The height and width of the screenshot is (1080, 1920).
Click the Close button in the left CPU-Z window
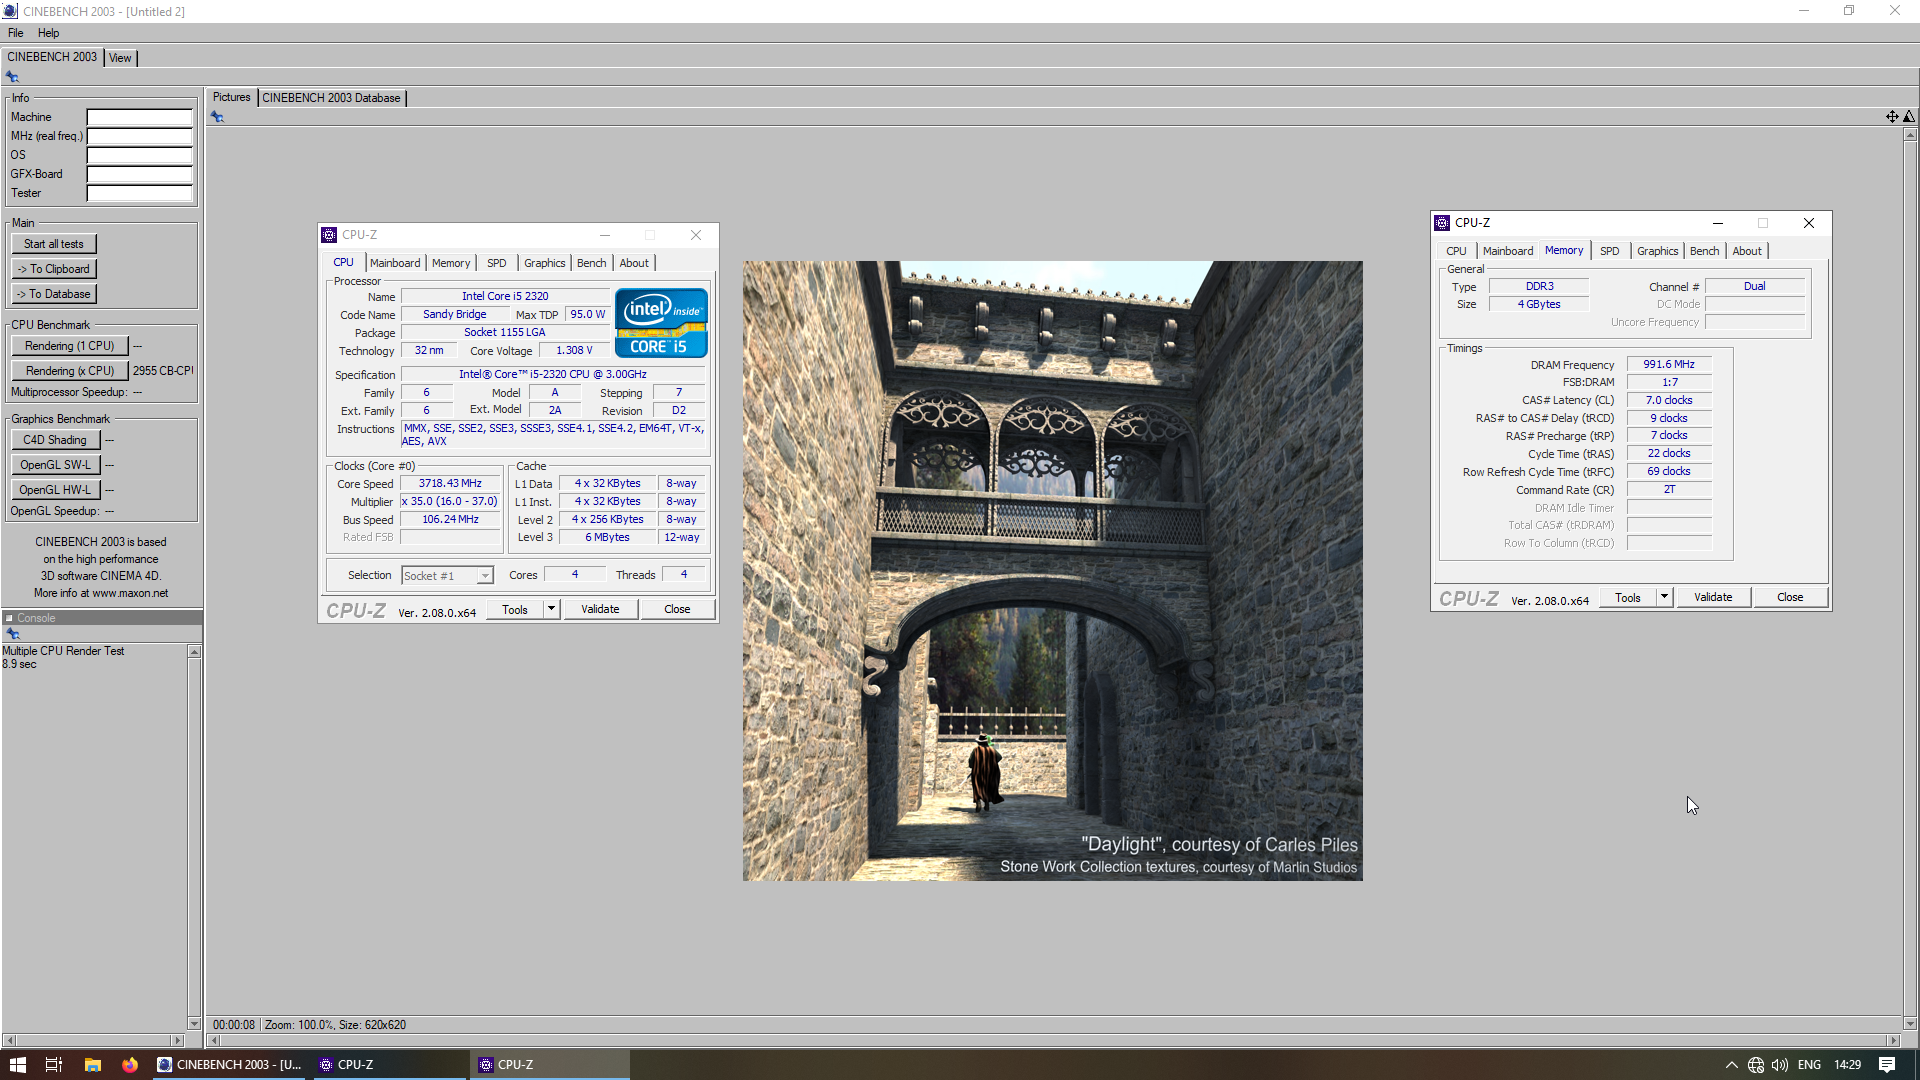[x=677, y=609]
